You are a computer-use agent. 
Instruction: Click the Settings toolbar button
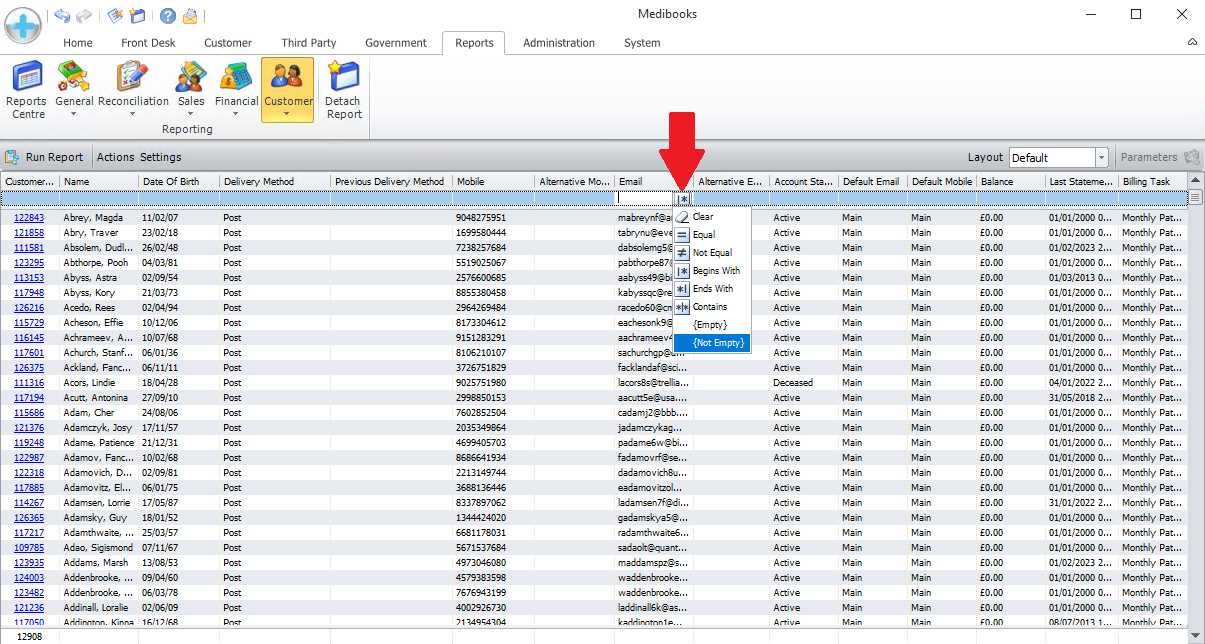tap(161, 157)
